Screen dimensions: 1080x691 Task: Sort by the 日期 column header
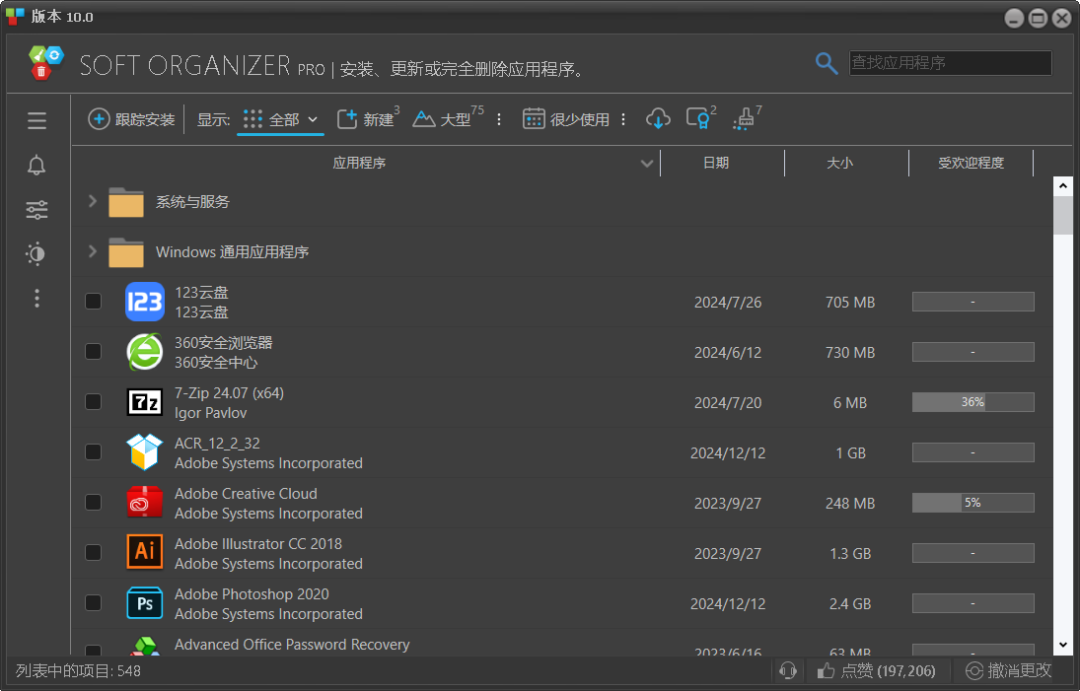[x=716, y=163]
